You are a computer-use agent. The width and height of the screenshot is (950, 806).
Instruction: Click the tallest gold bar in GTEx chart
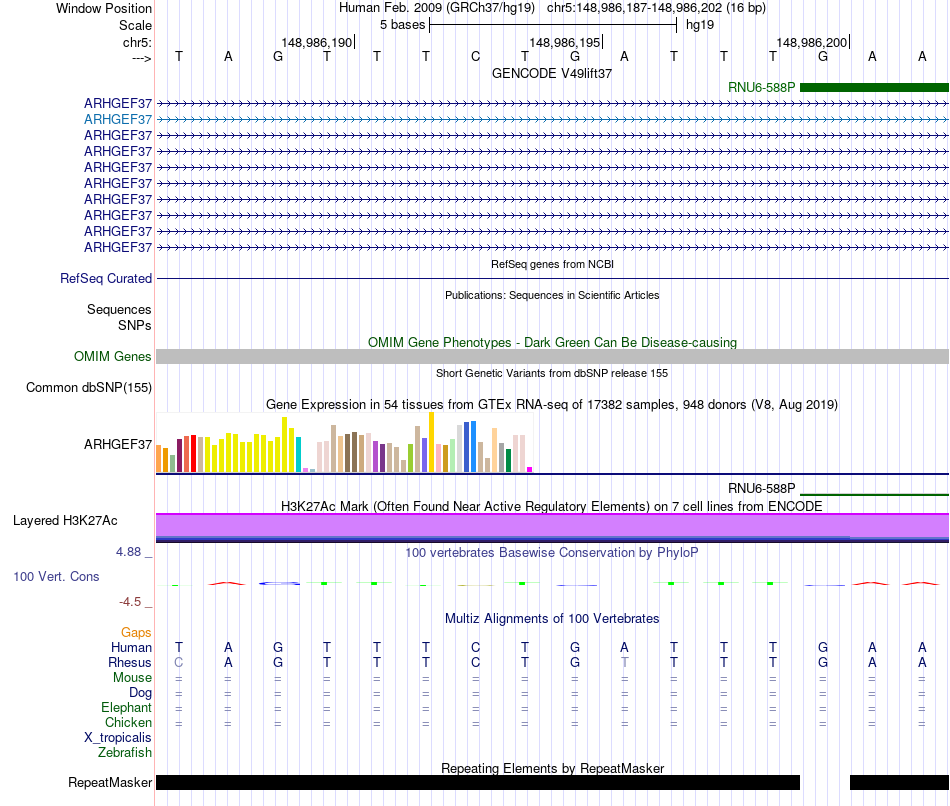click(431, 442)
